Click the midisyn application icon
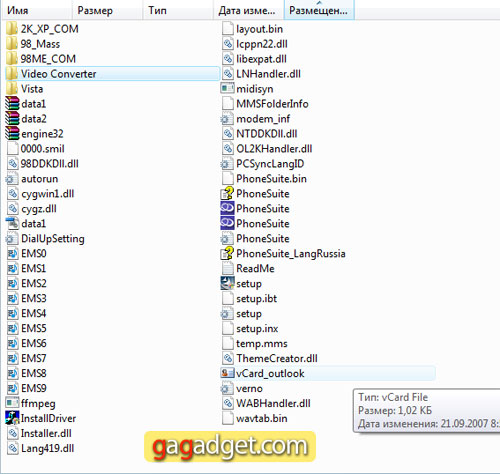The image size is (500, 474). pyautogui.click(x=227, y=89)
